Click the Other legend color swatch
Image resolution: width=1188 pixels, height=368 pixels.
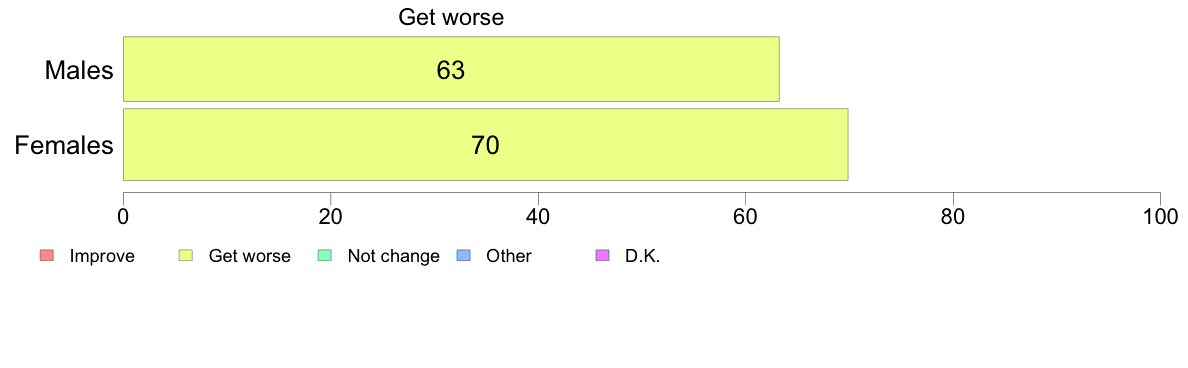pos(463,256)
